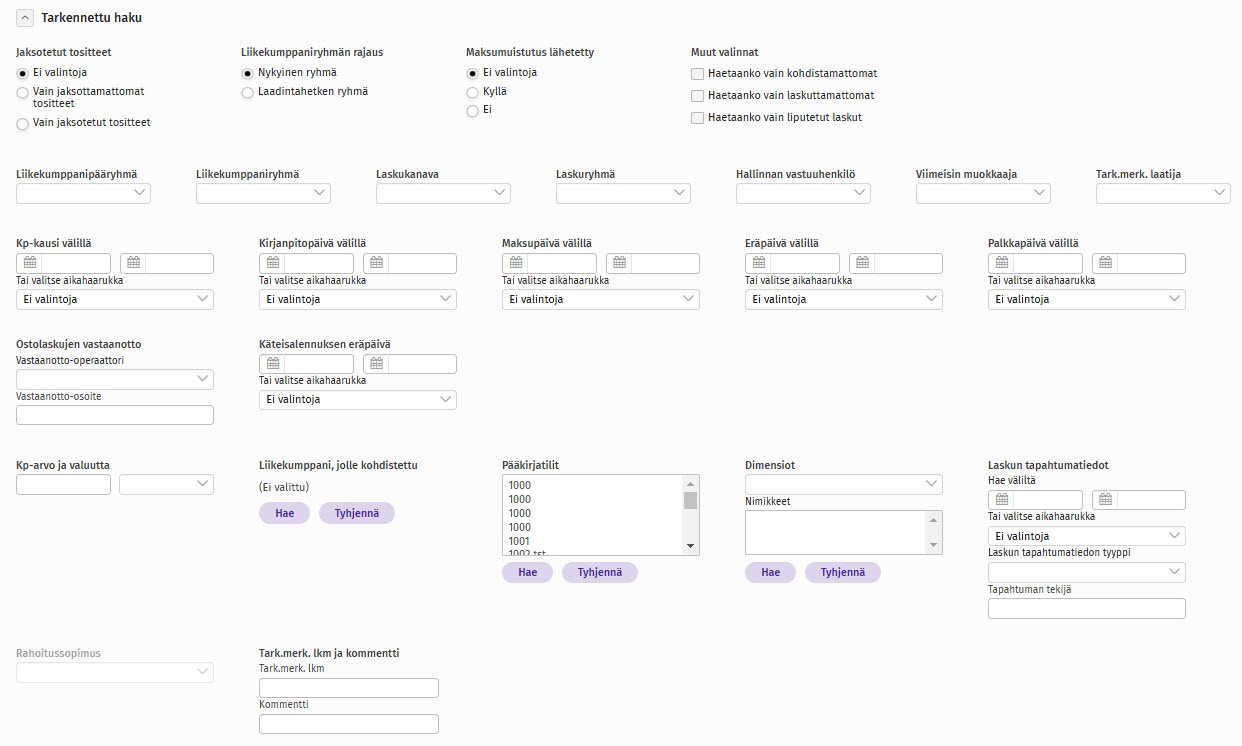Click Tyhjennä under Liikekumppani, jolle kohdistettu

coord(356,513)
